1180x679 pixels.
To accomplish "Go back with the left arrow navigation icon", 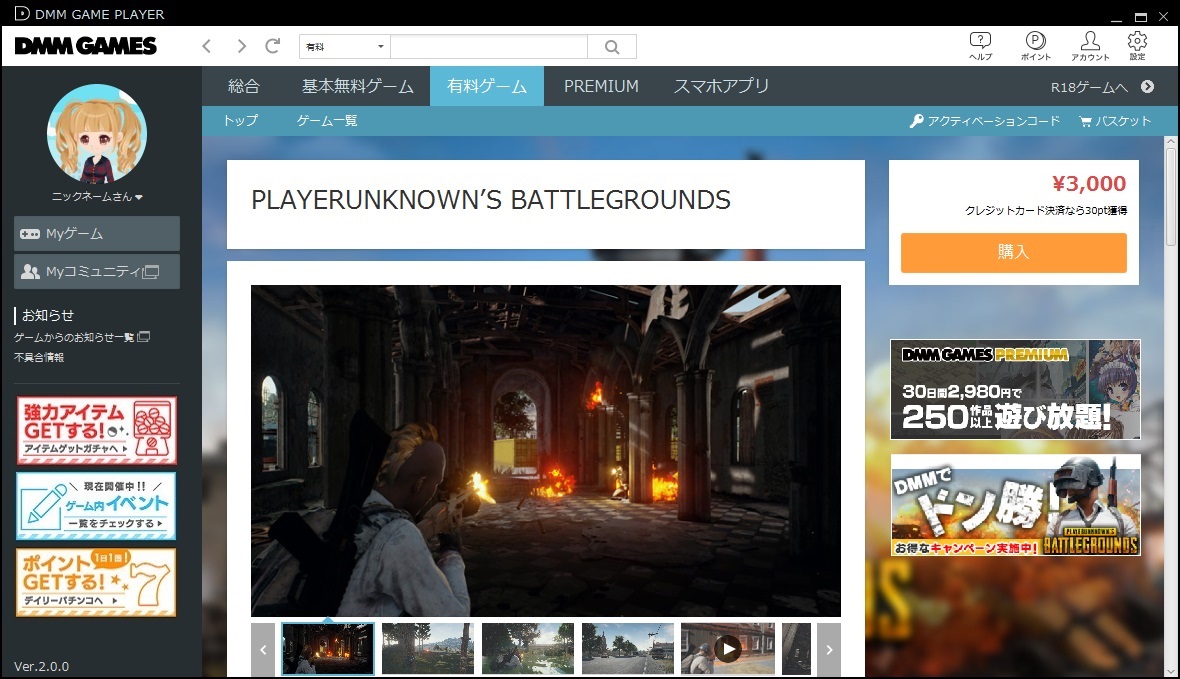I will [206, 47].
